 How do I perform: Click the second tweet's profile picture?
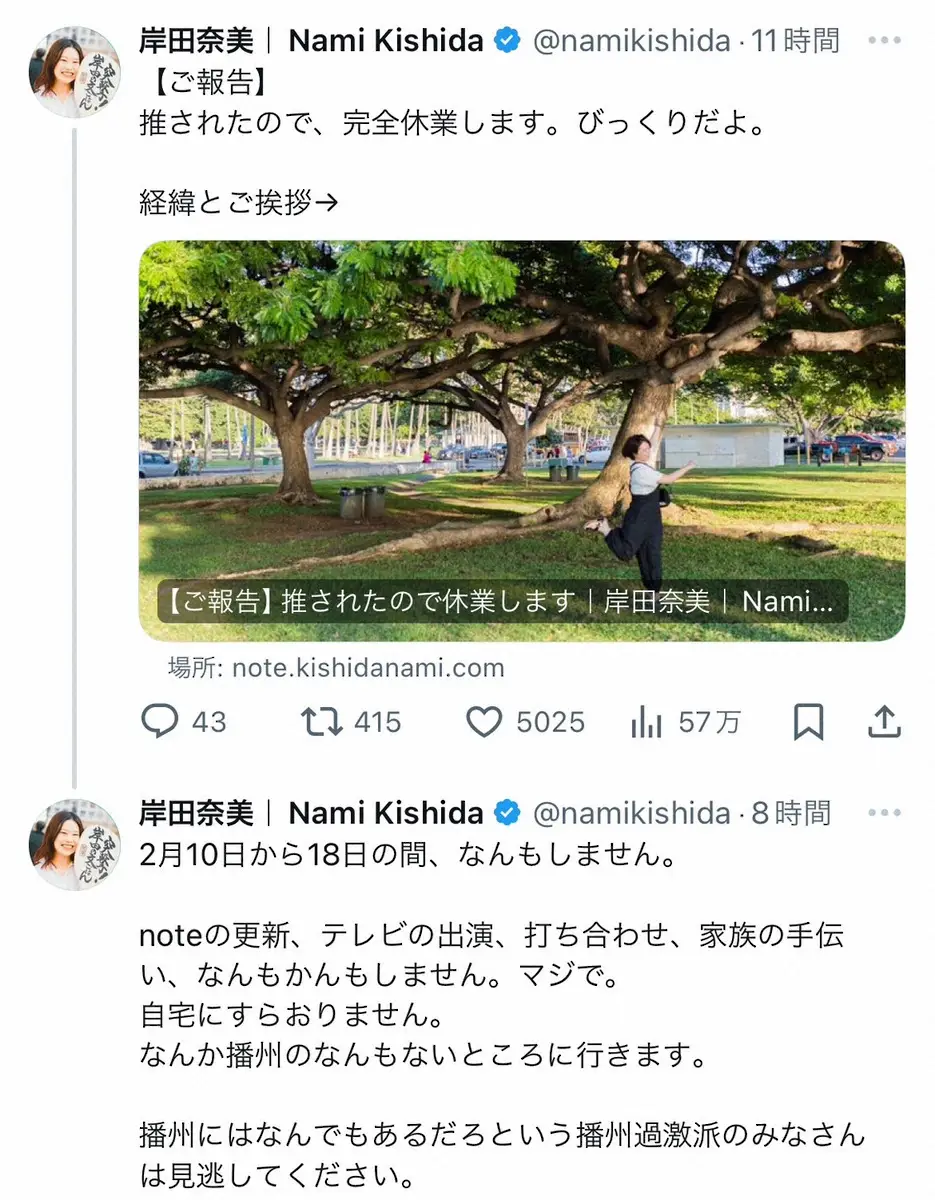point(74,840)
